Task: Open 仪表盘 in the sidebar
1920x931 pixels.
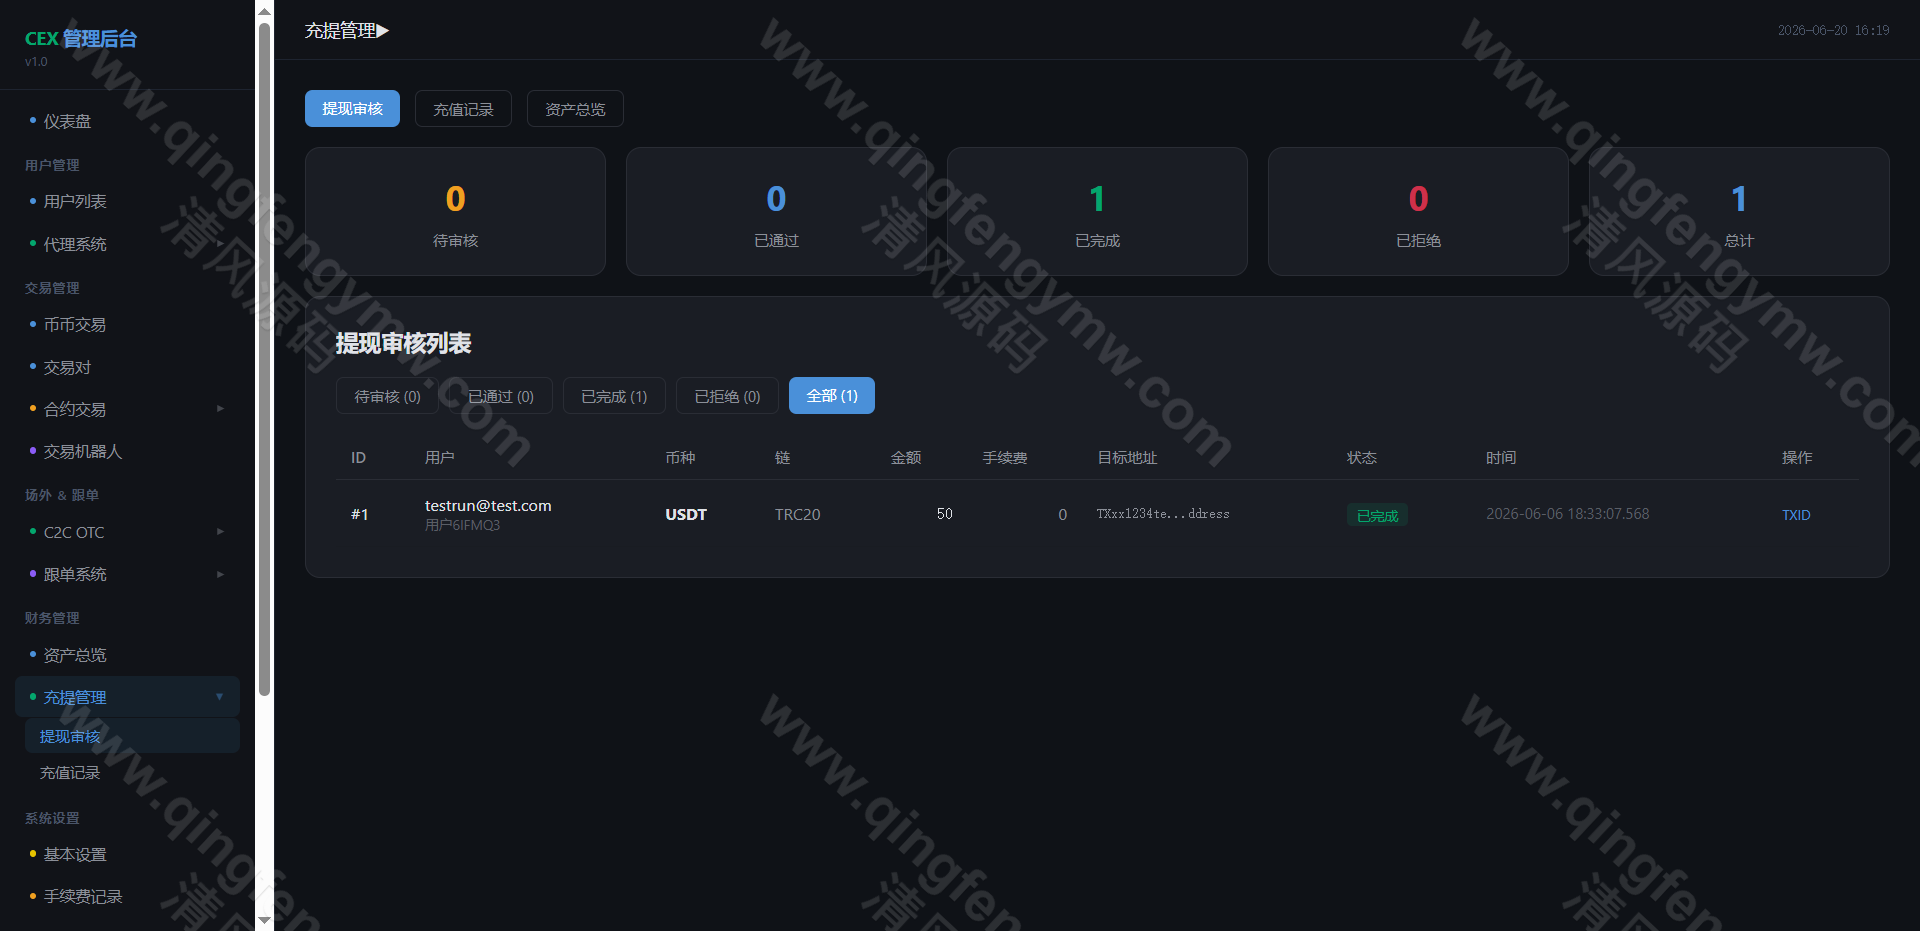Action: 127,121
